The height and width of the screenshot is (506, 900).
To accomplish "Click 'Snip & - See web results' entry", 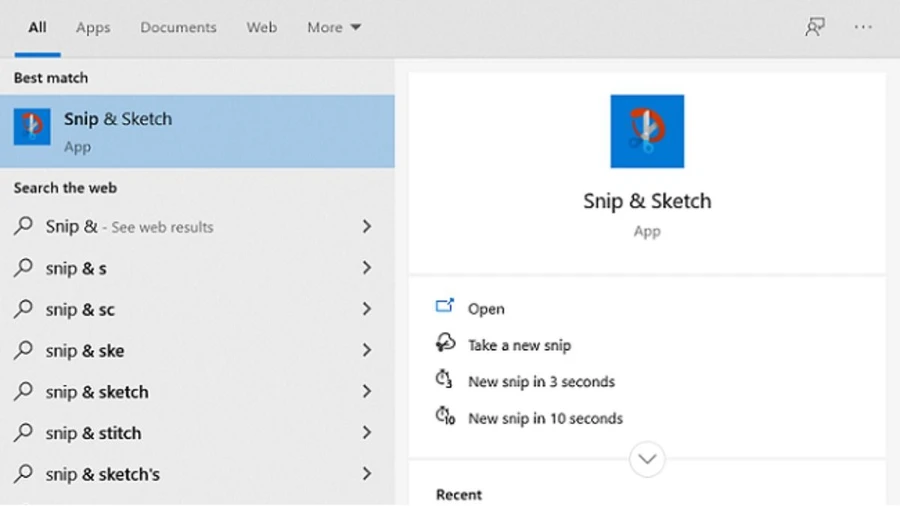I will click(x=197, y=227).
